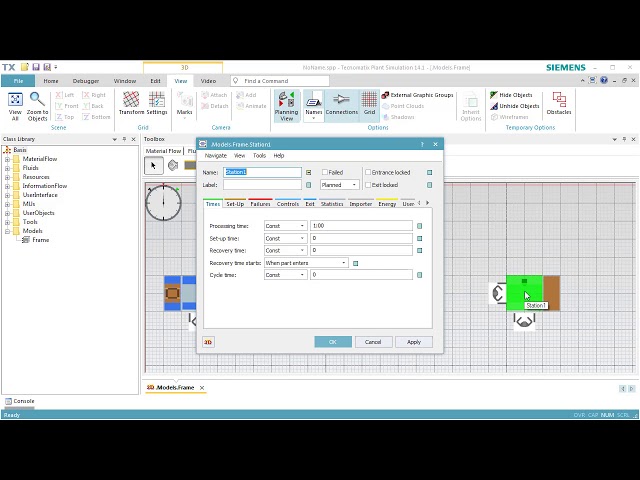Toggle inheritance for Set-up time
The image size is (640, 480).
[419, 238]
